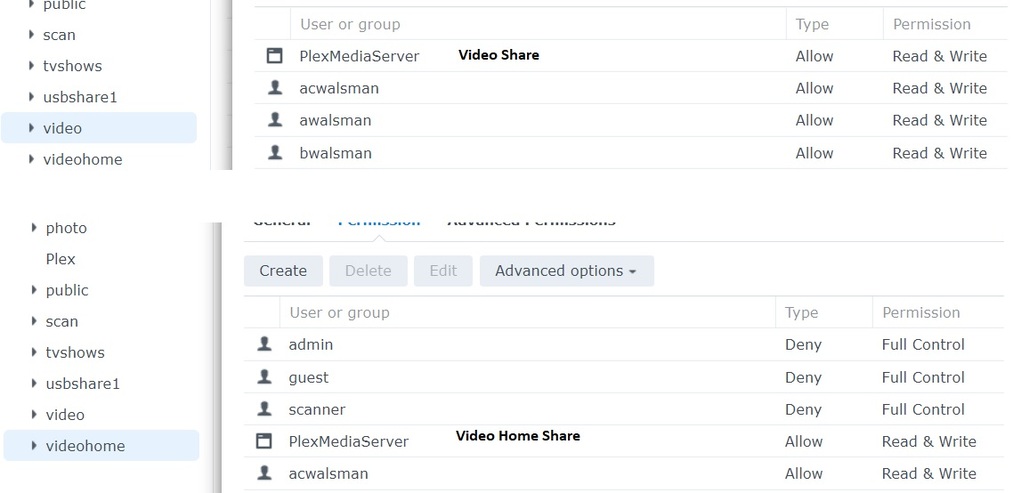The width and height of the screenshot is (1013, 493).
Task: Click the user icon beside bwalsman
Action: point(275,153)
